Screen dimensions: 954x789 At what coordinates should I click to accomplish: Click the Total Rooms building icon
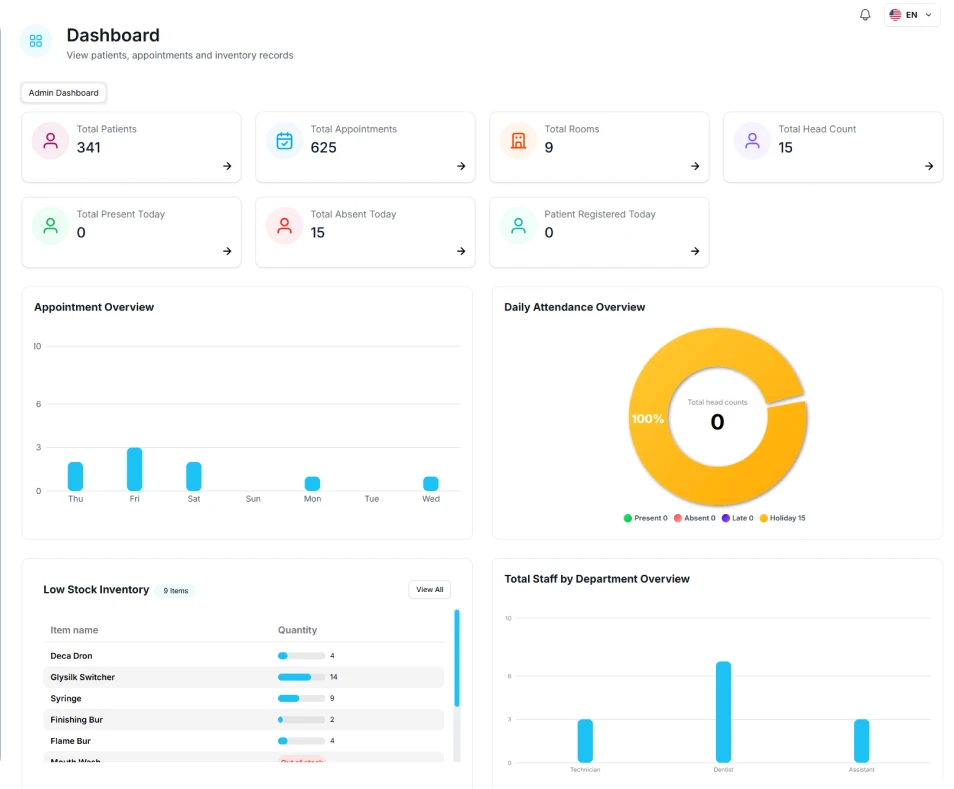(x=518, y=141)
